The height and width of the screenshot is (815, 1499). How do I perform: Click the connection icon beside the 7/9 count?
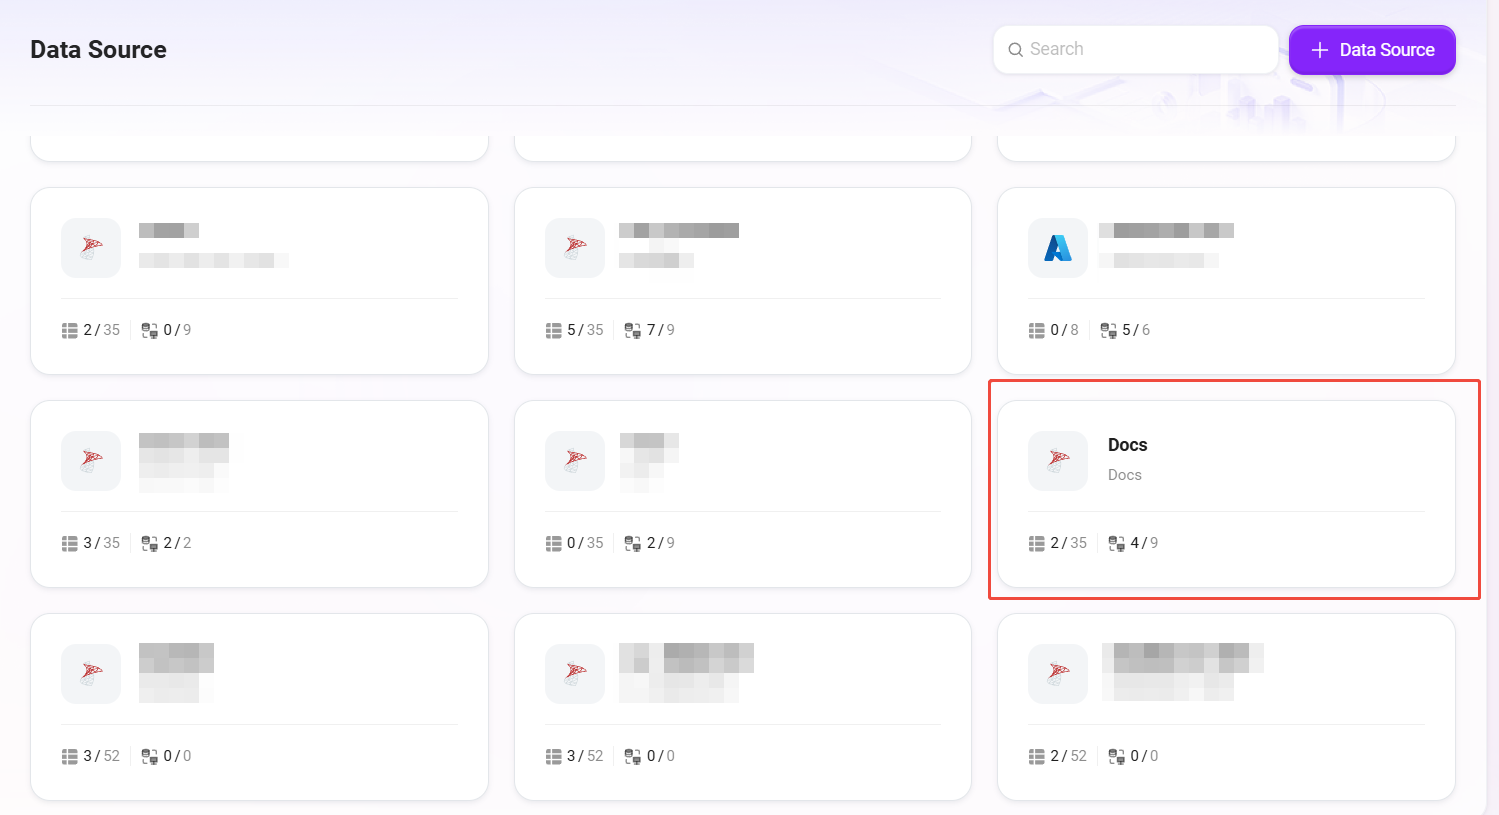coord(632,330)
